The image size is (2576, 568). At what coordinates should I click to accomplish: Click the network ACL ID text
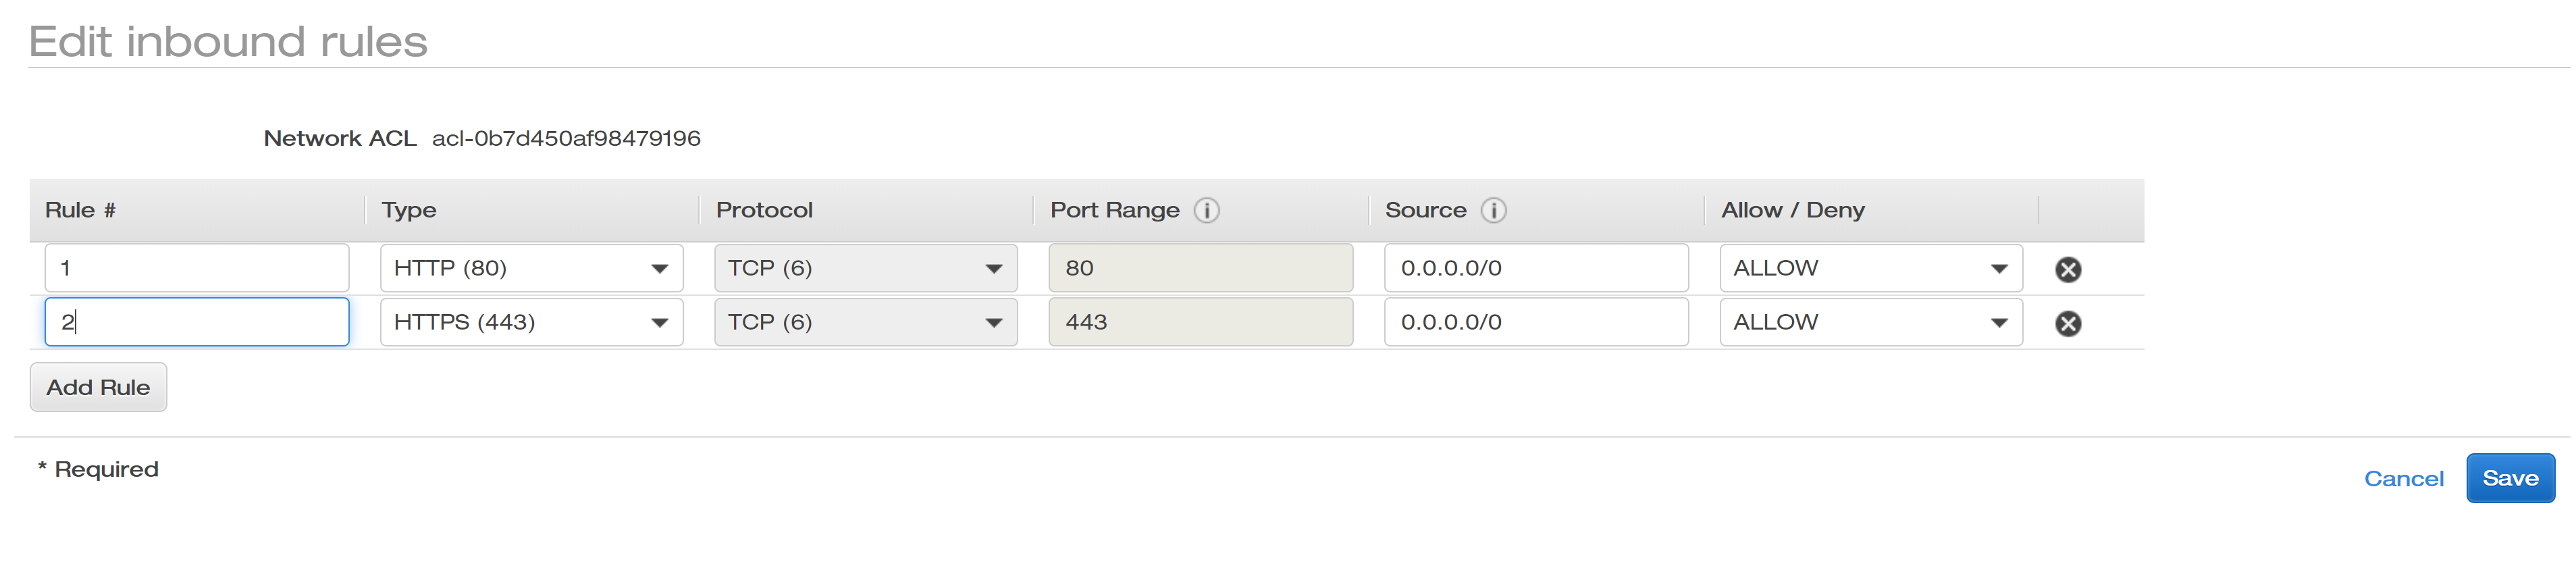pos(565,138)
